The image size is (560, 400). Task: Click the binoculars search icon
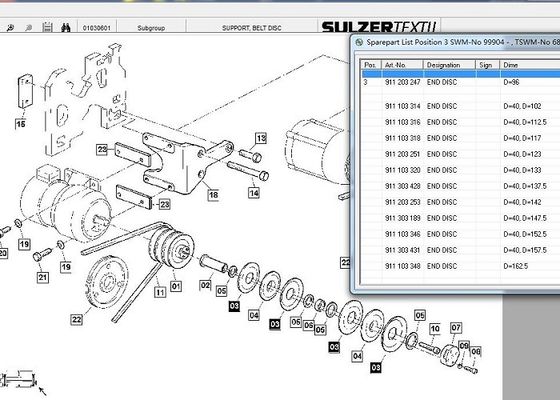coord(66,28)
